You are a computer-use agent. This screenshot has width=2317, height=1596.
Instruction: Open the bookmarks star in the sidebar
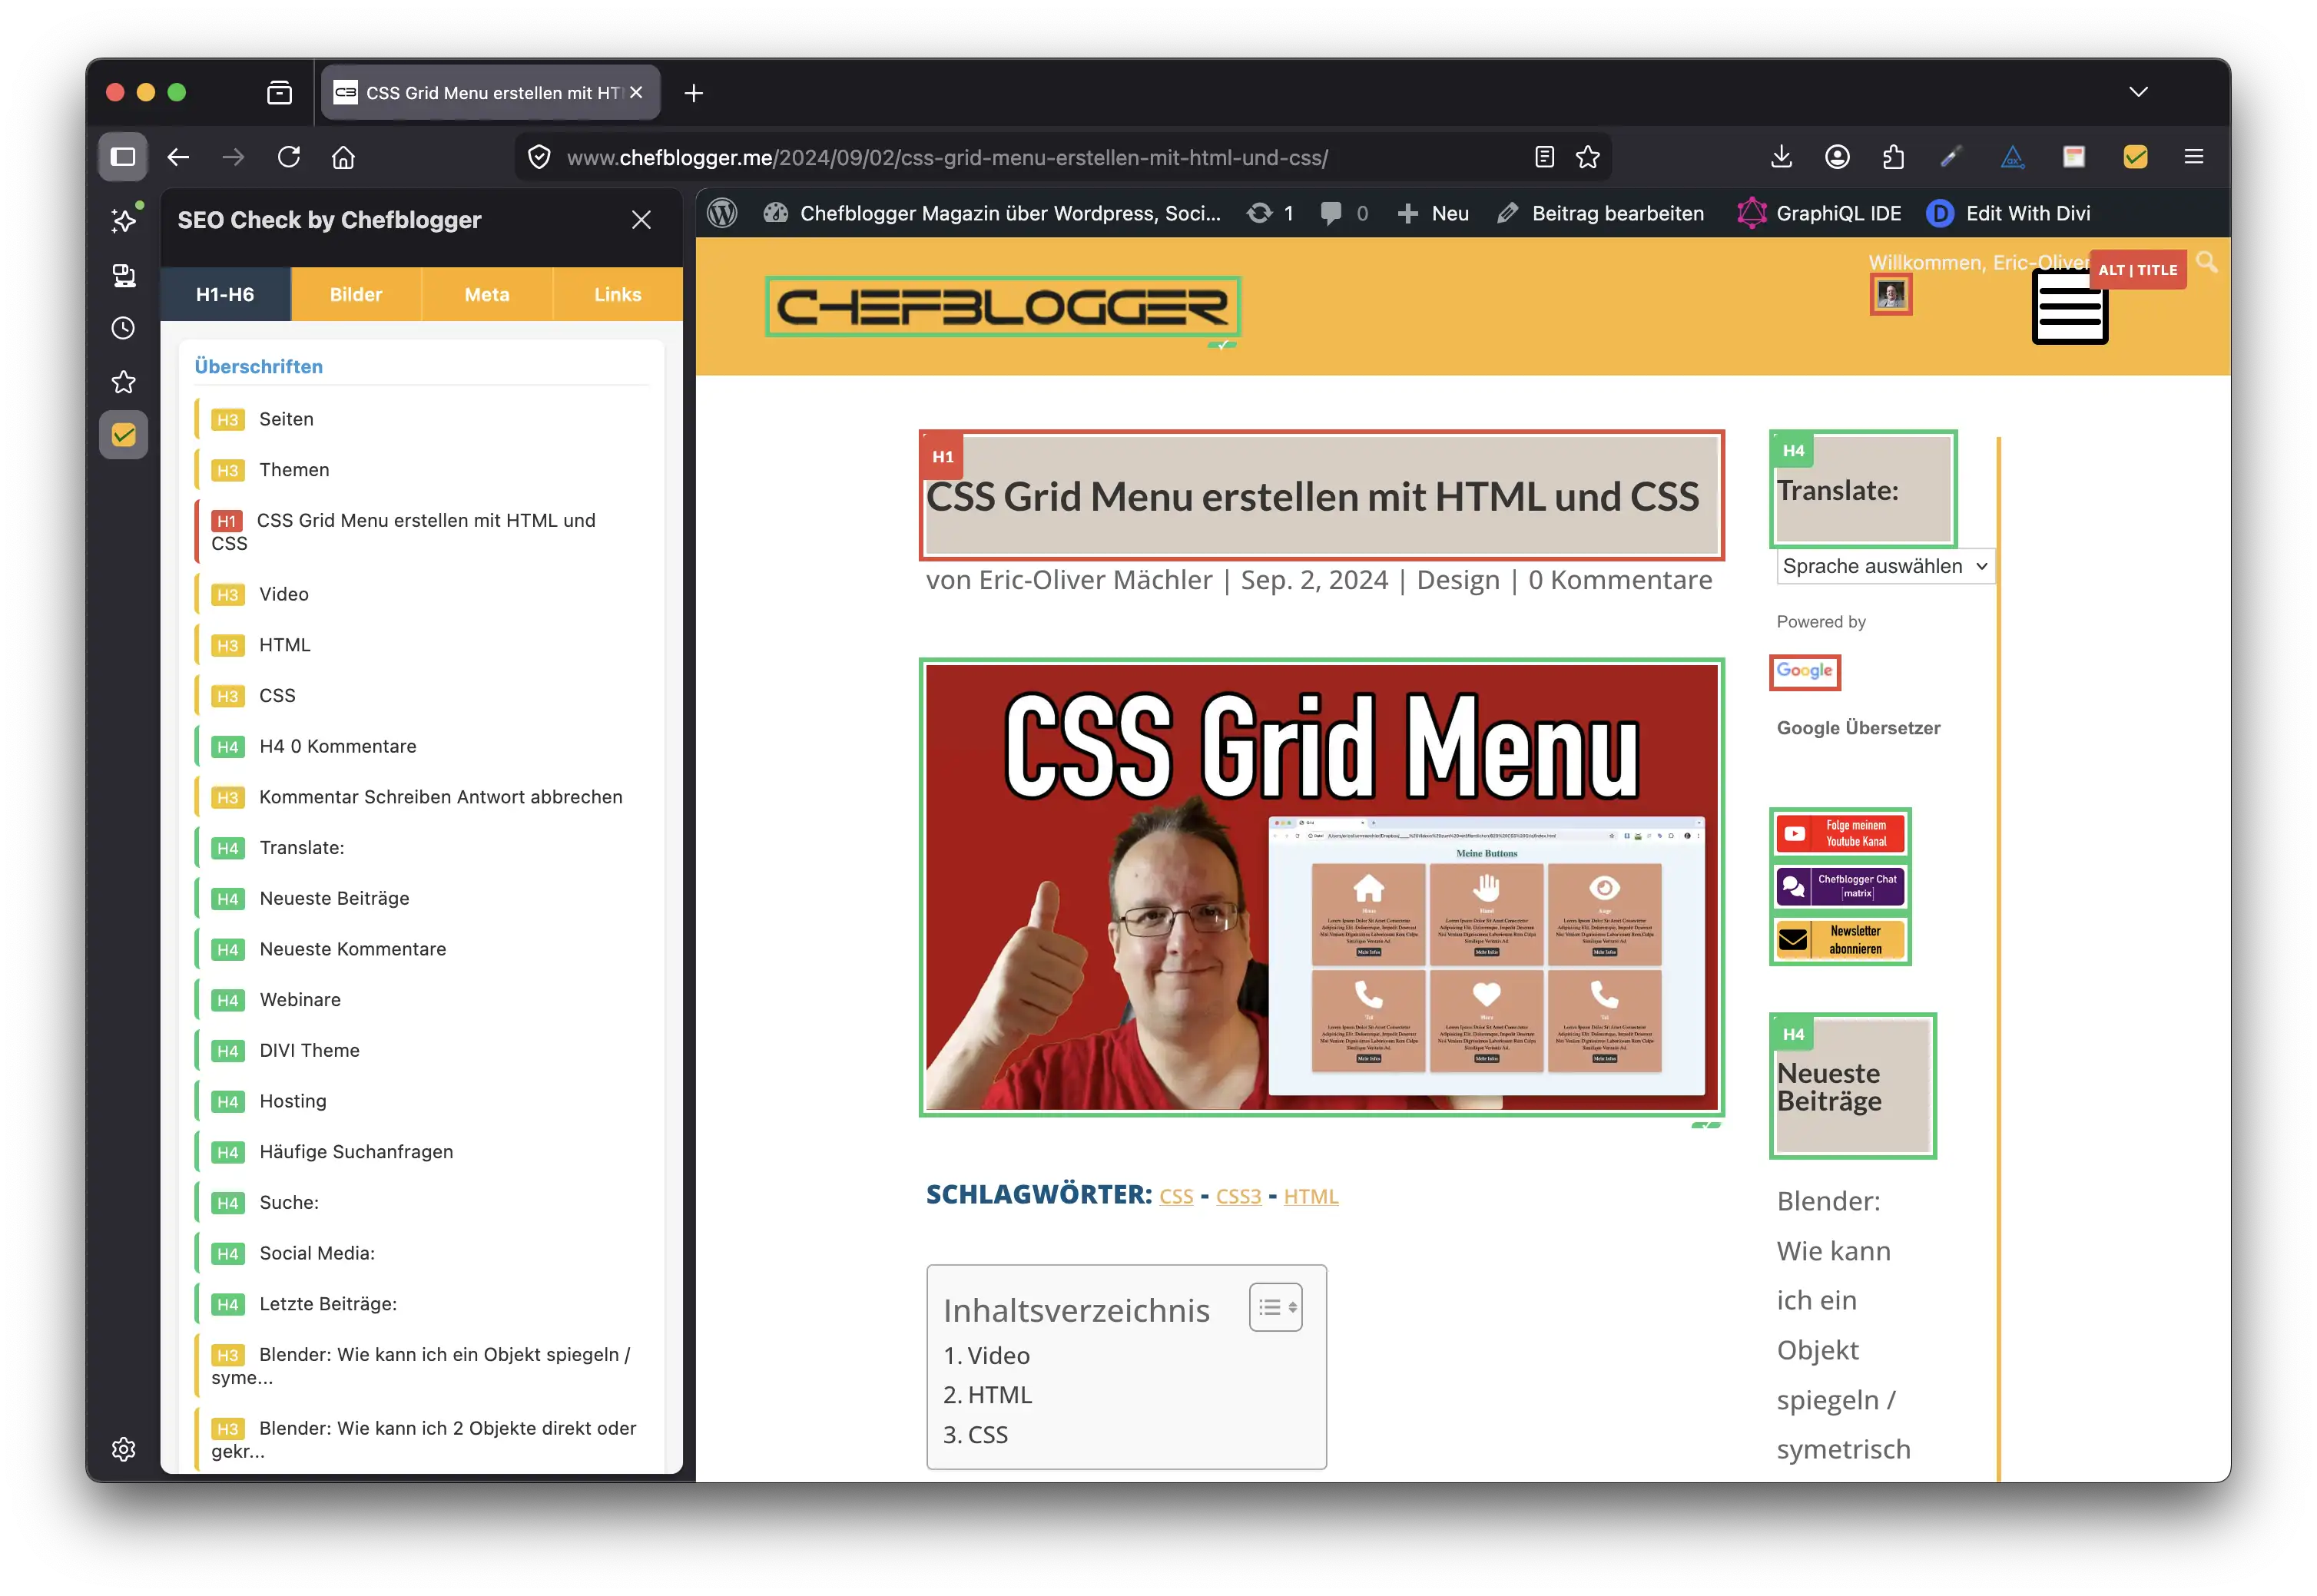[123, 382]
